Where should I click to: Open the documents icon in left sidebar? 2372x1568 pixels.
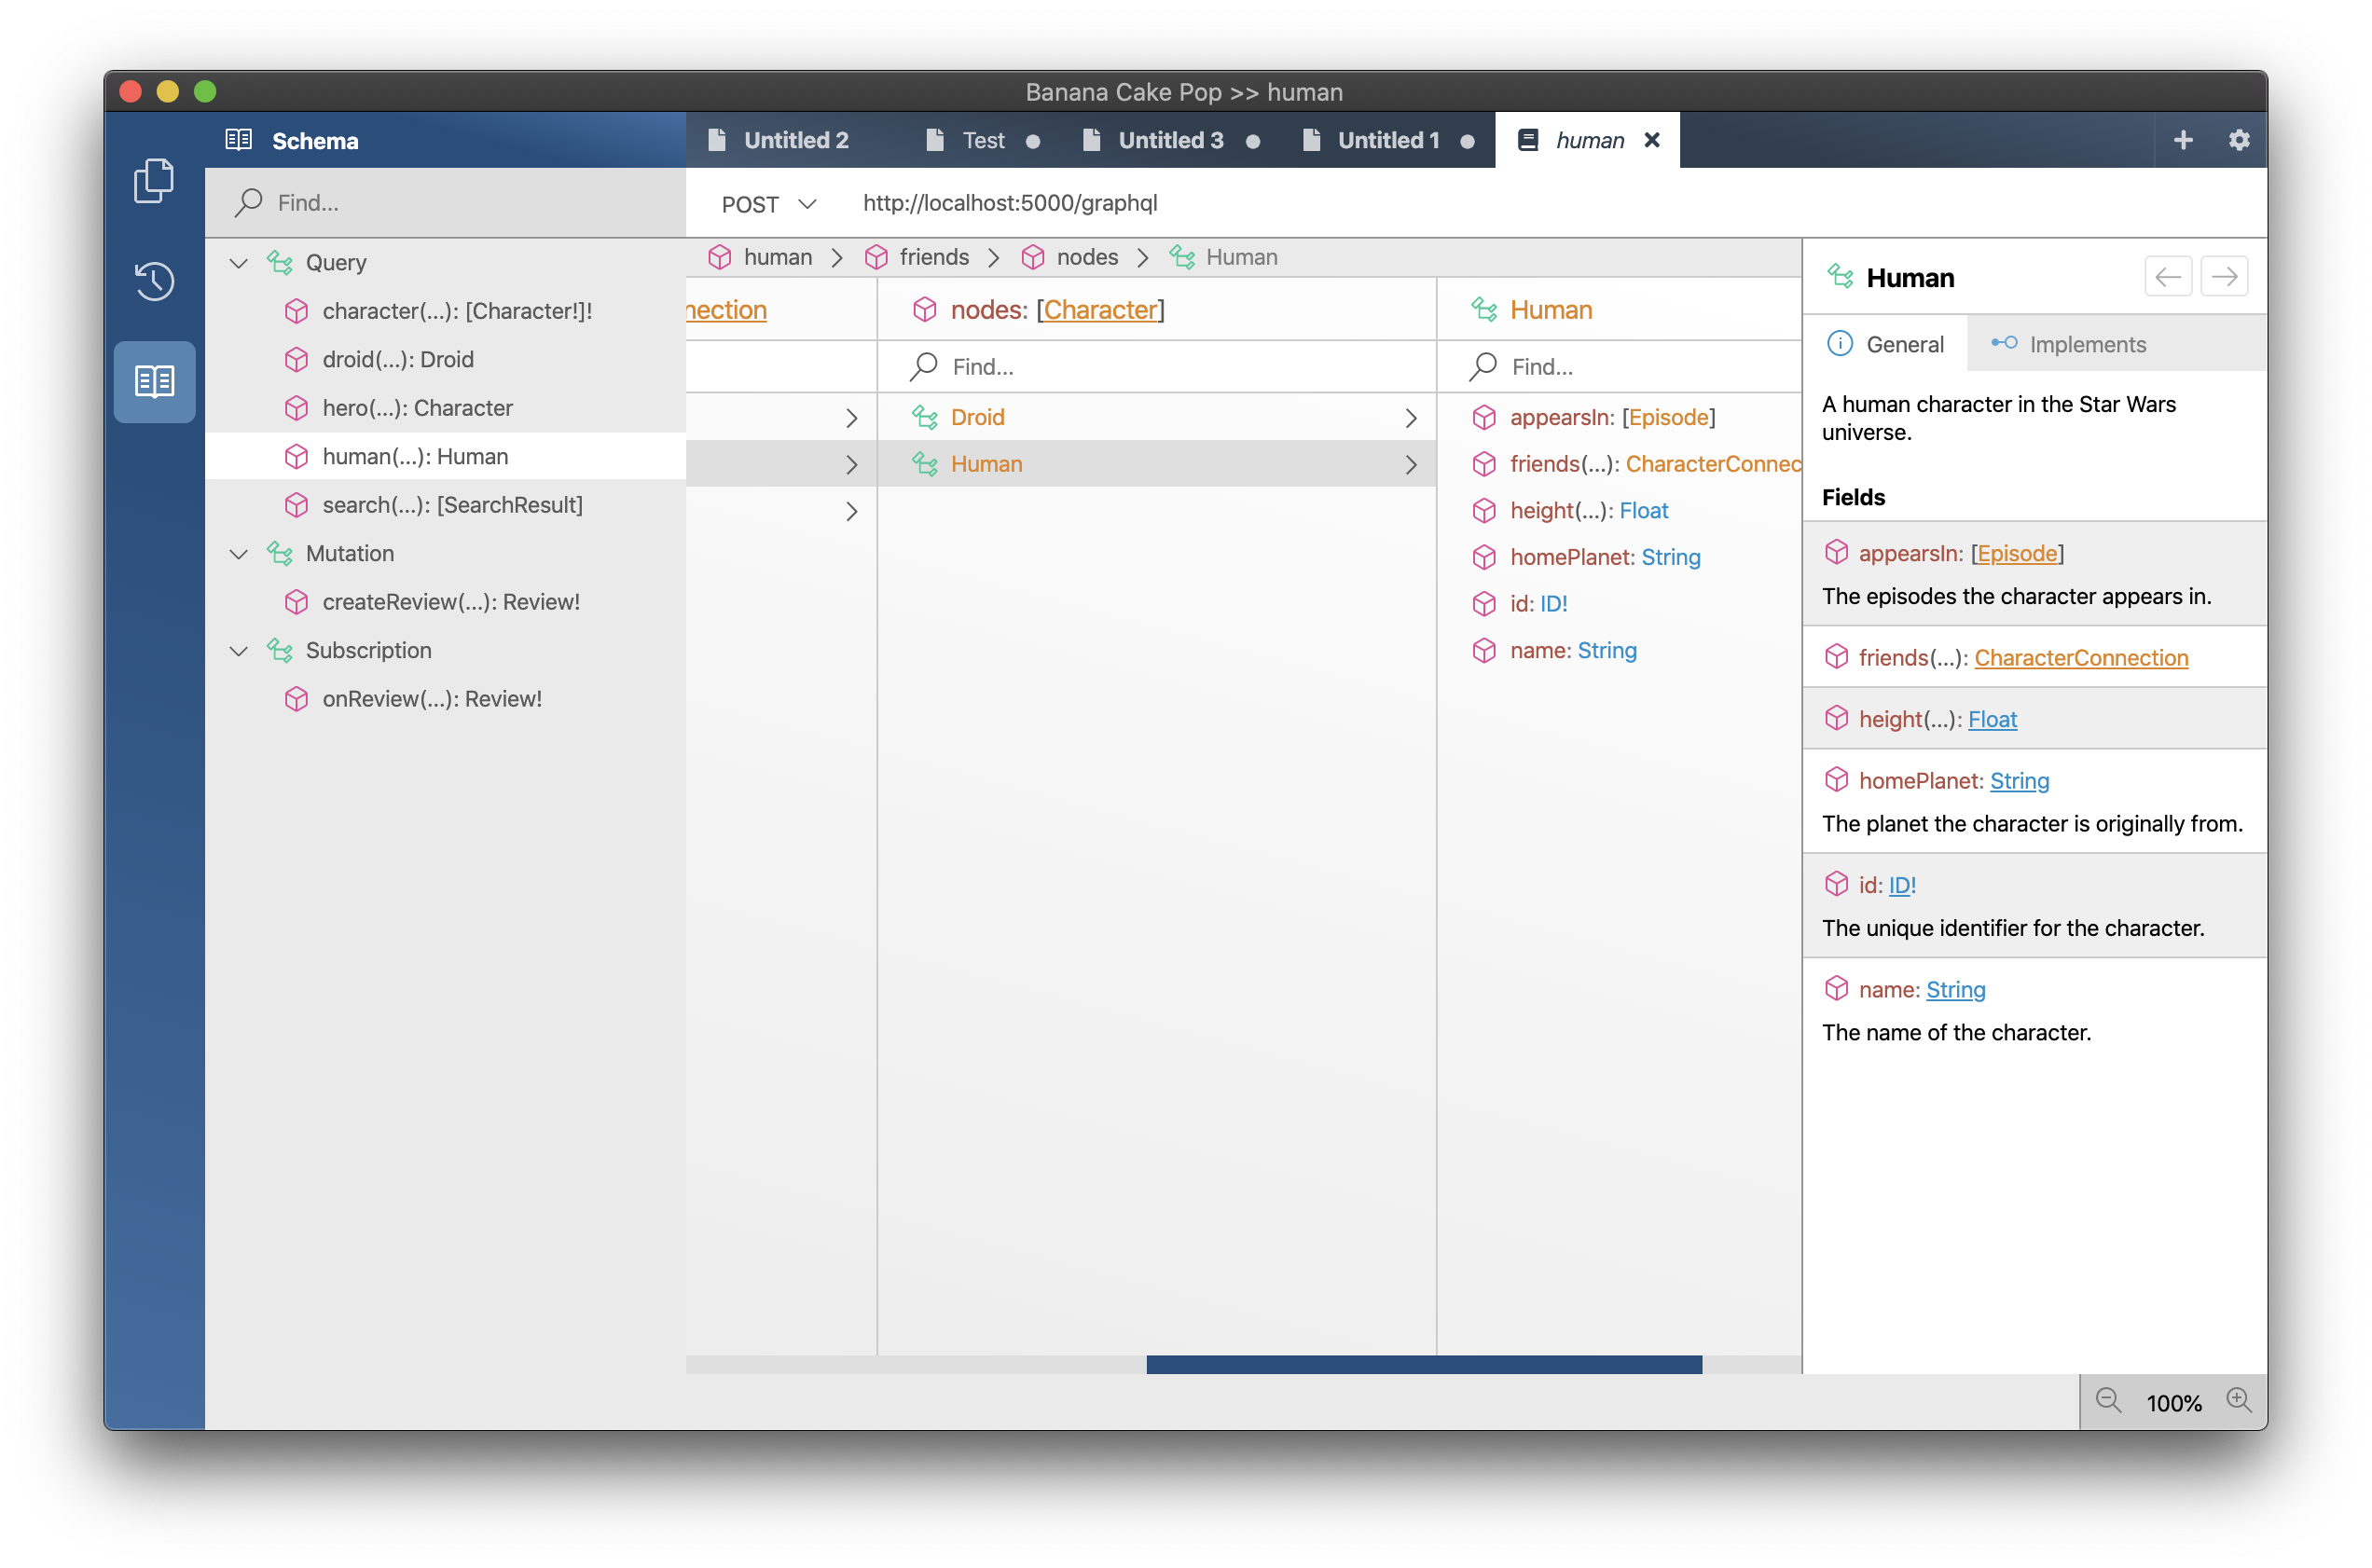click(x=153, y=181)
